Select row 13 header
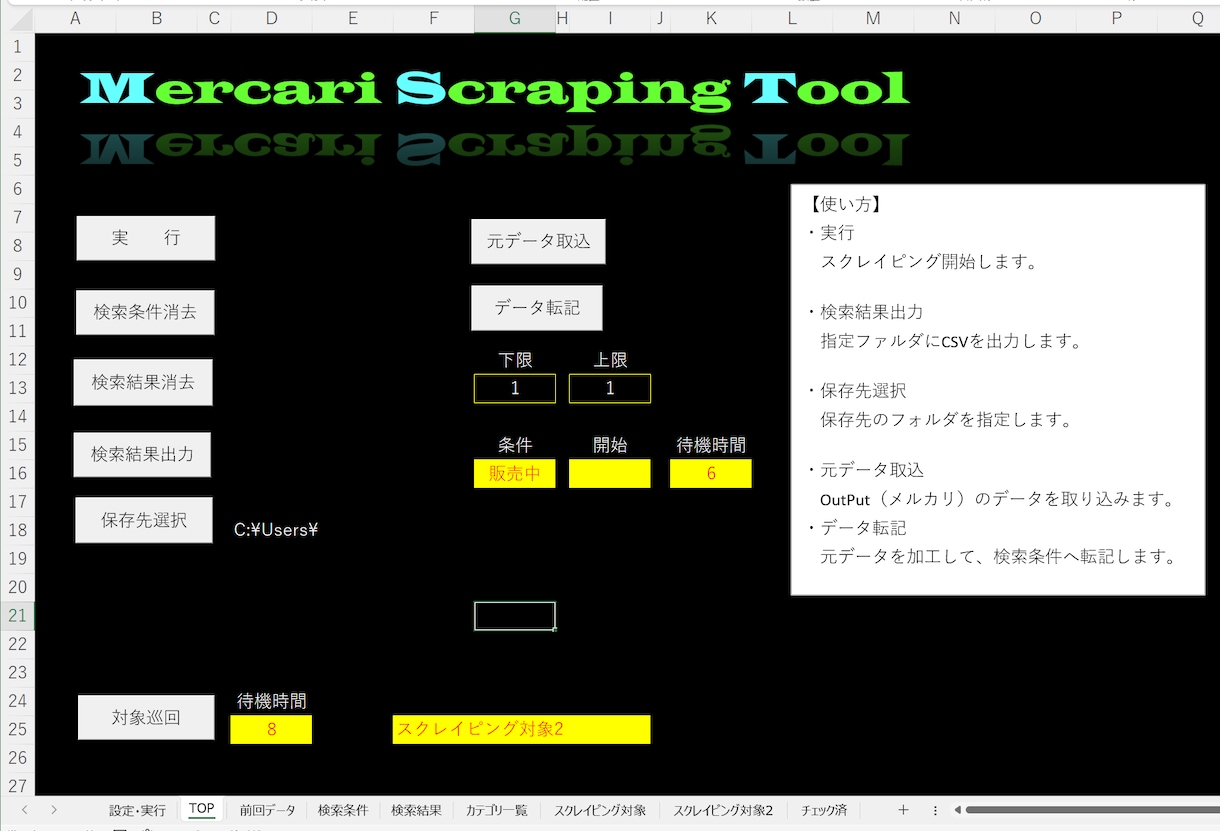The width and height of the screenshot is (1220, 831). pyautogui.click(x=17, y=388)
